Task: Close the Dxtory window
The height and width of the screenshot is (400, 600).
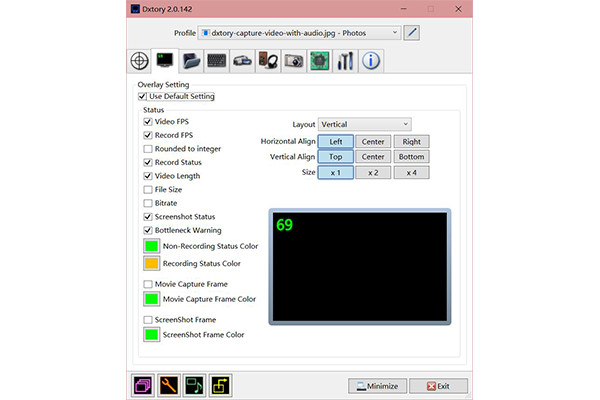Action: [458, 9]
